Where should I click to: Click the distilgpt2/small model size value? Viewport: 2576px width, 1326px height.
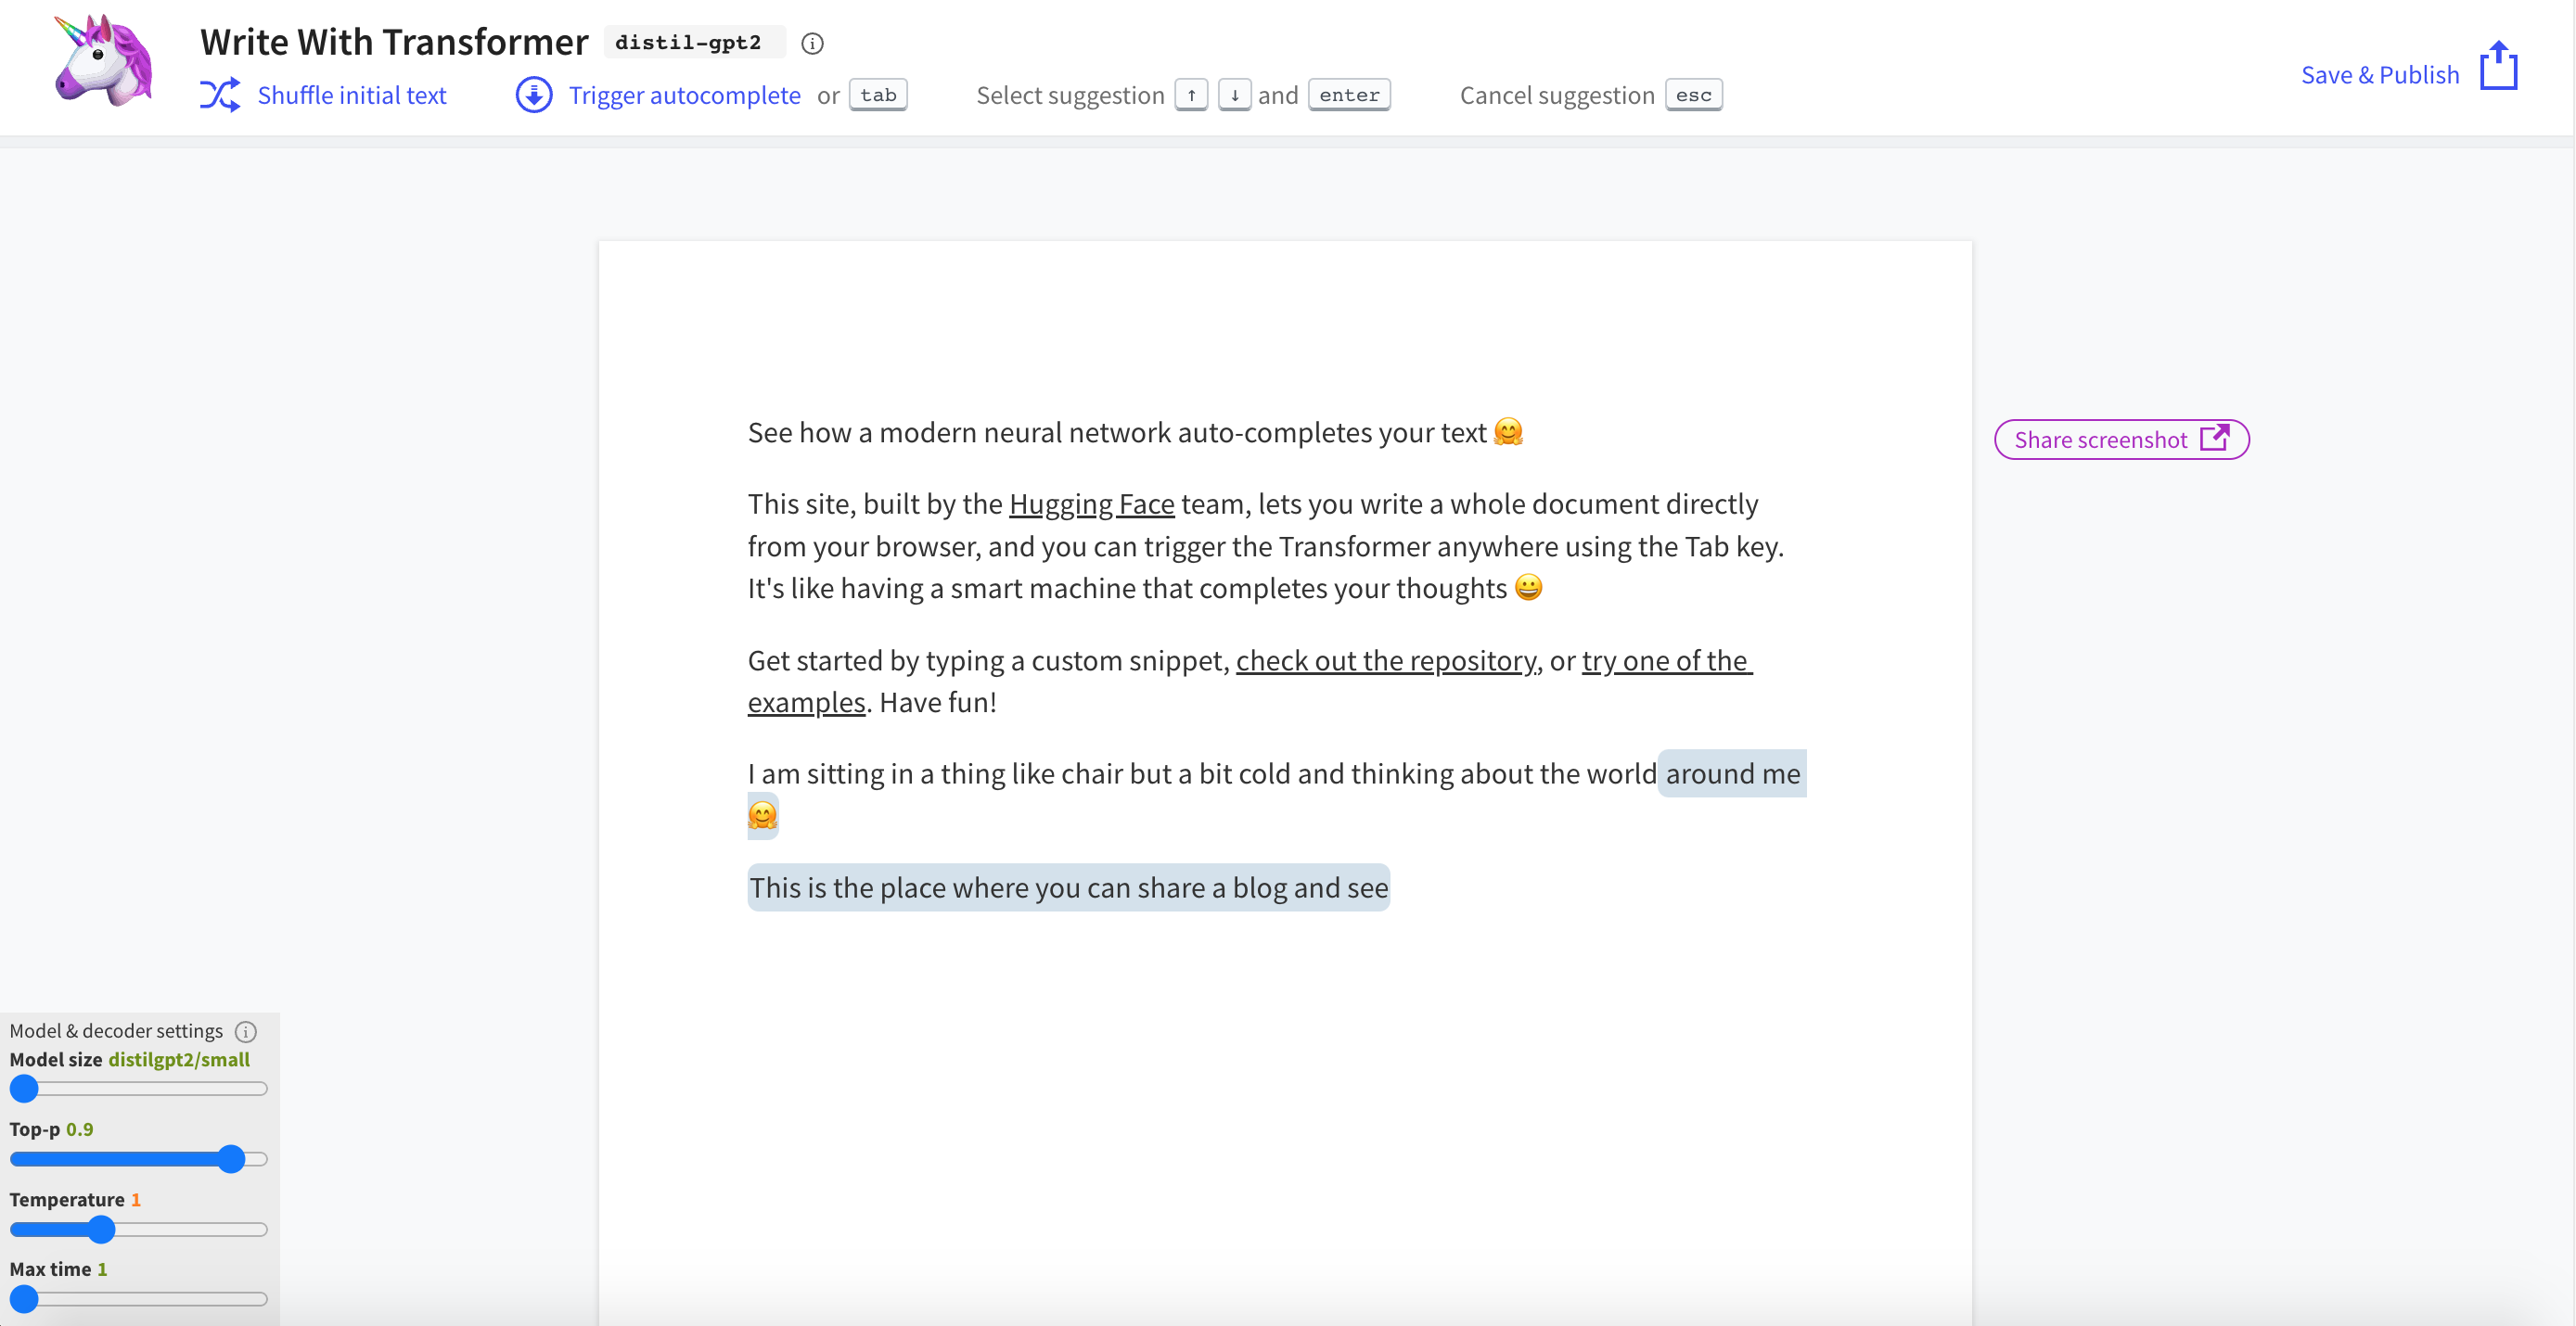click(x=179, y=1059)
